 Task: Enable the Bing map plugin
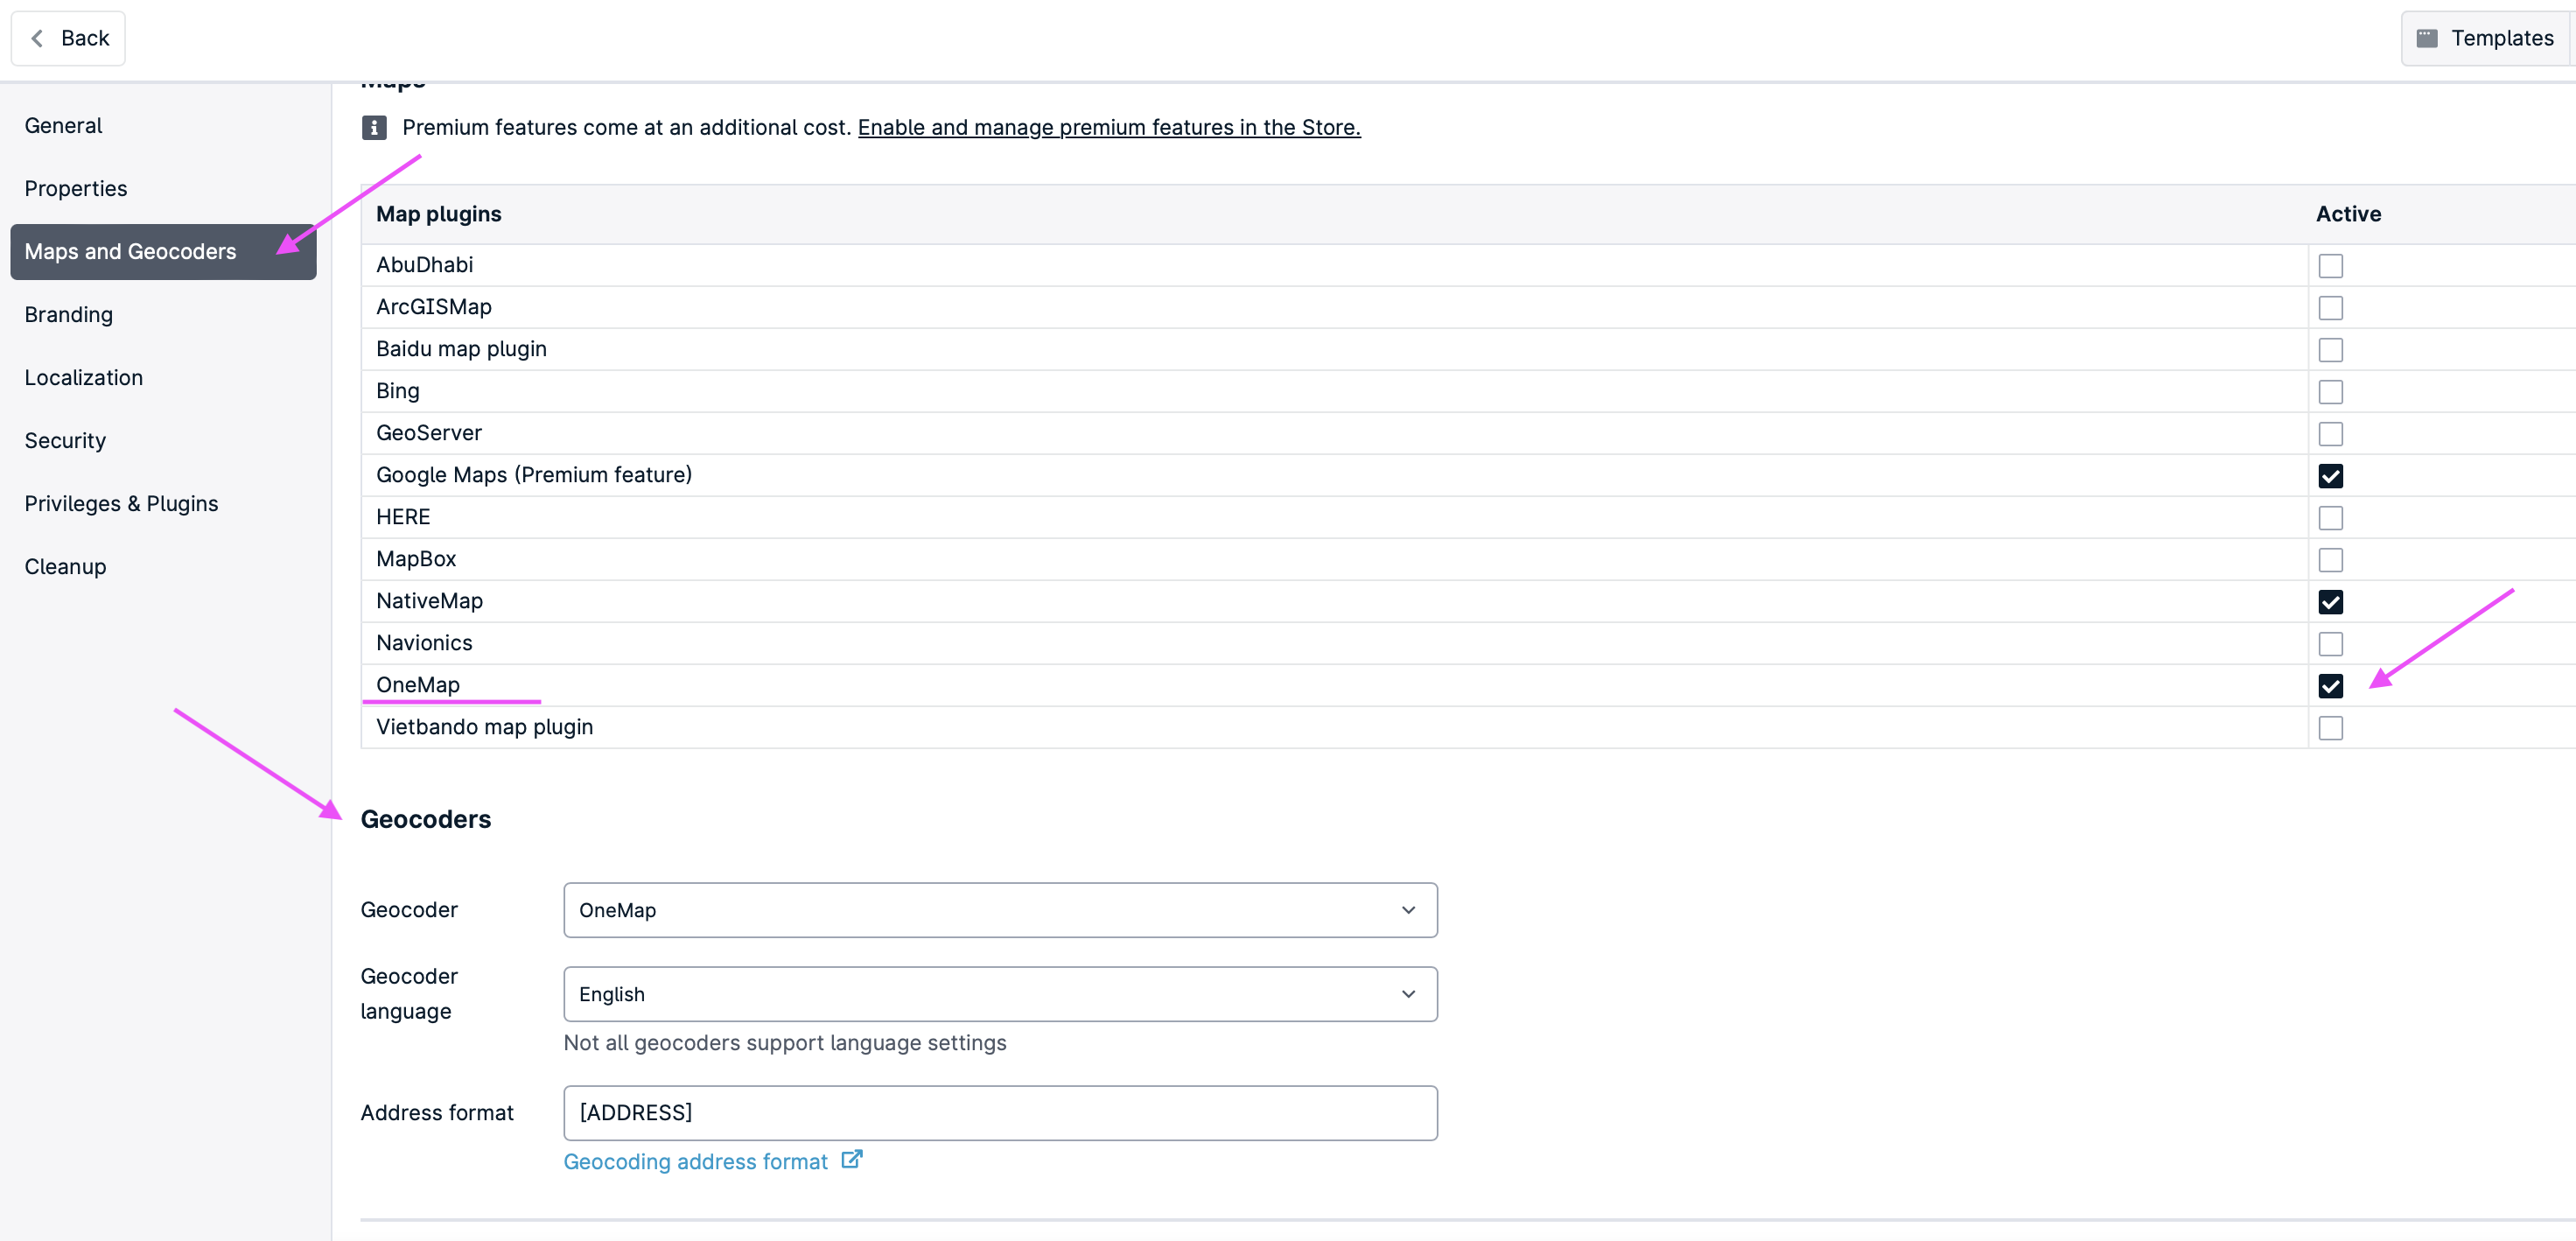pos(2331,391)
